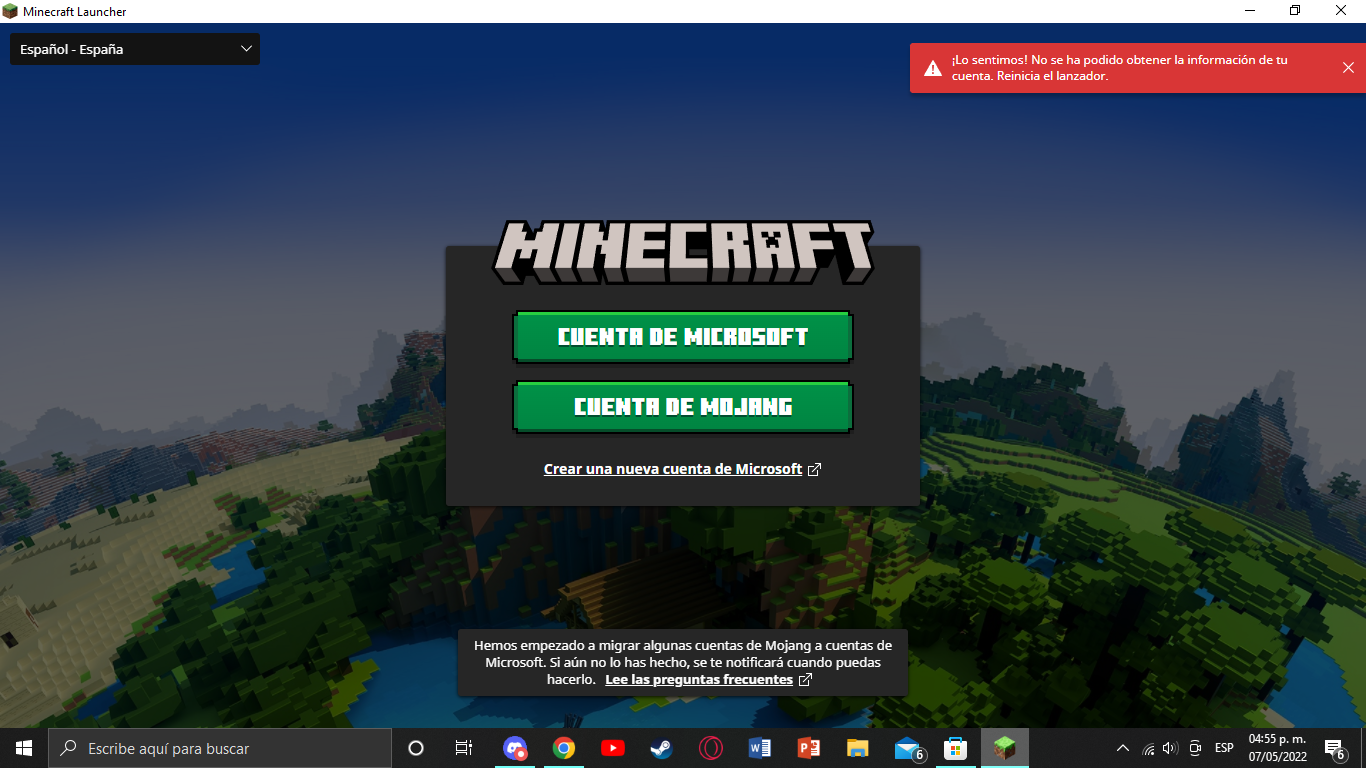The width and height of the screenshot is (1366, 768).
Task: Click the Meet Now camera tray icon
Action: [1195, 748]
